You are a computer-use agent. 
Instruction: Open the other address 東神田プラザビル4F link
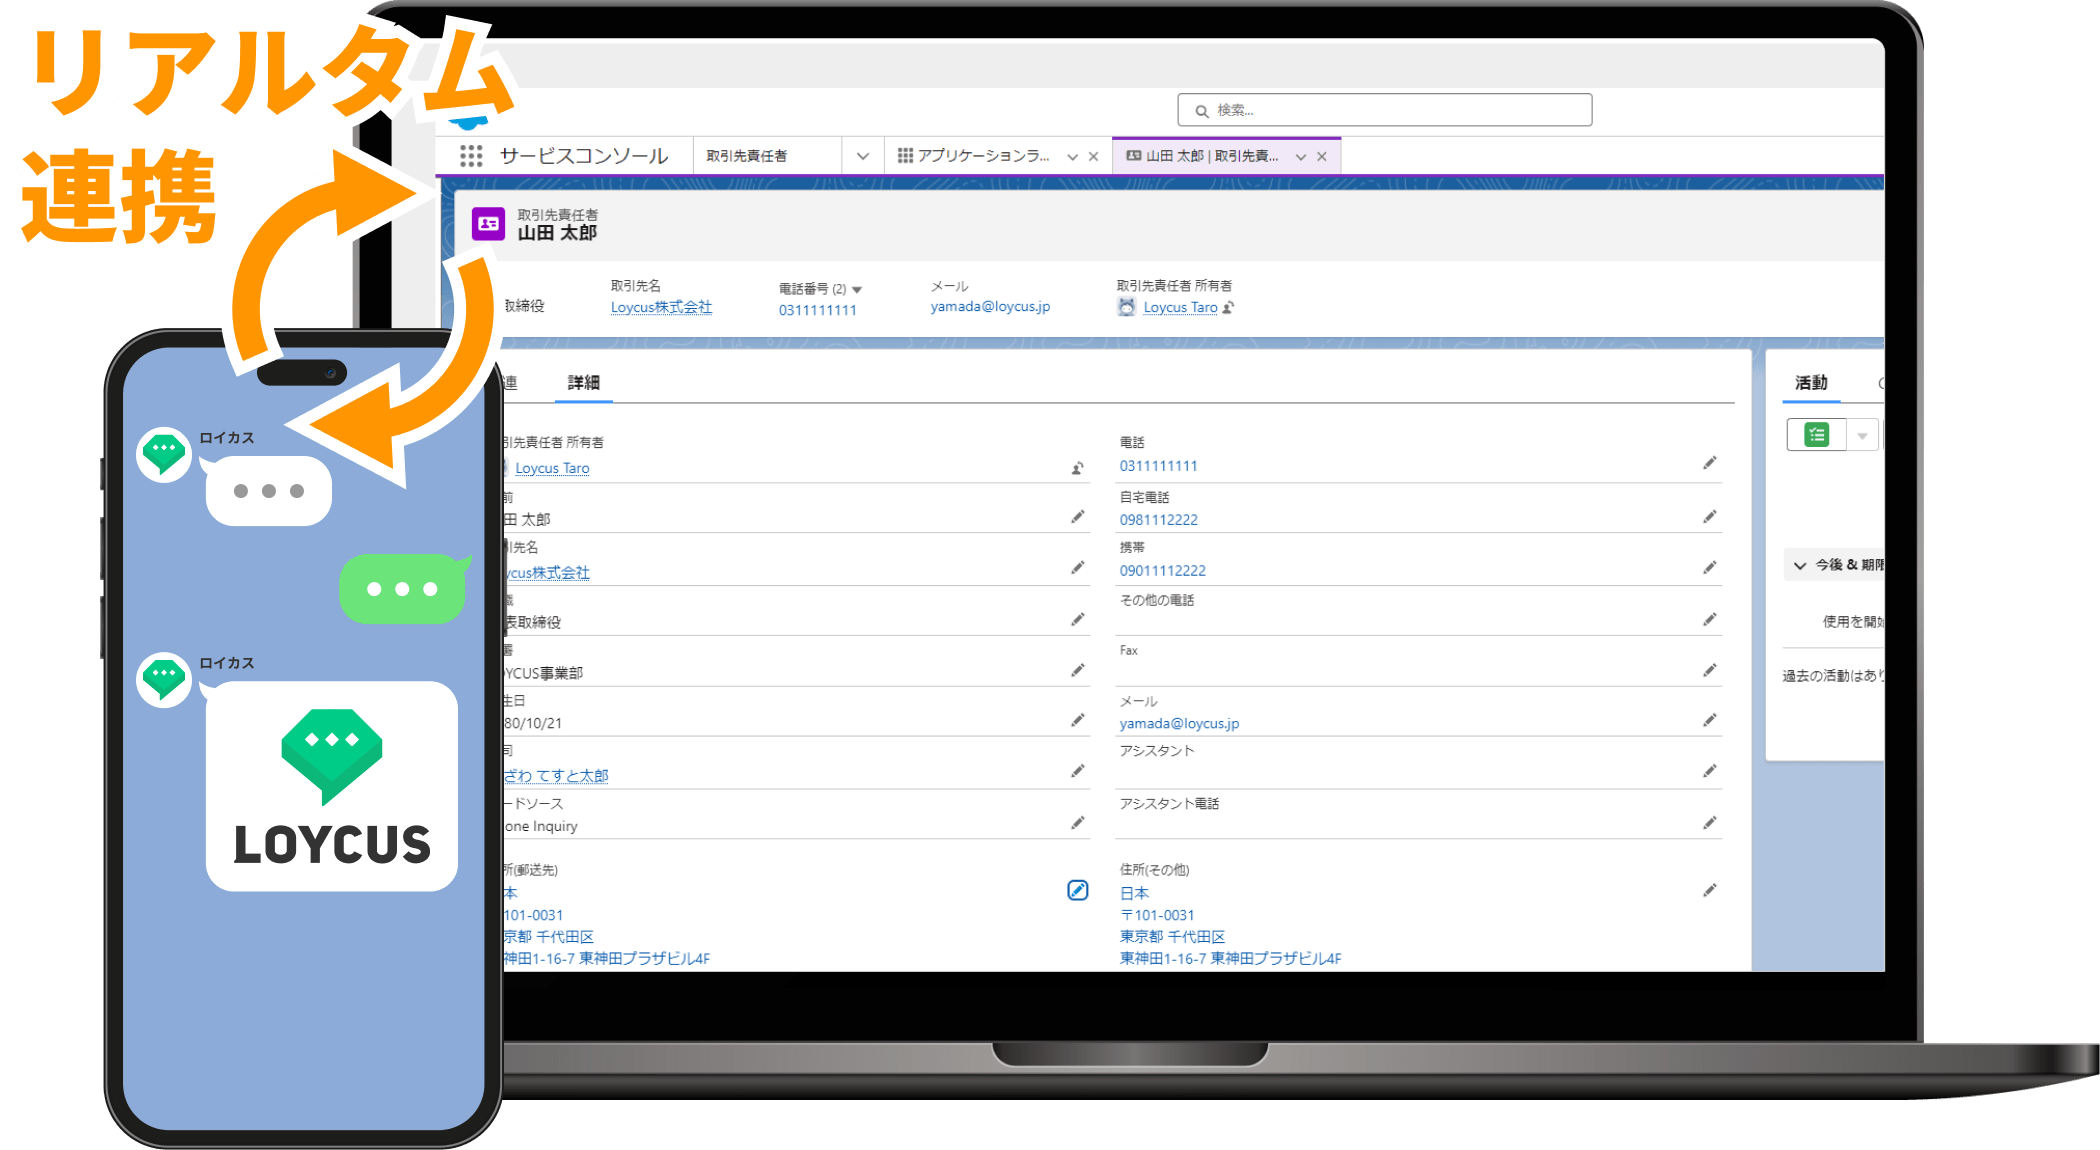pos(1230,958)
